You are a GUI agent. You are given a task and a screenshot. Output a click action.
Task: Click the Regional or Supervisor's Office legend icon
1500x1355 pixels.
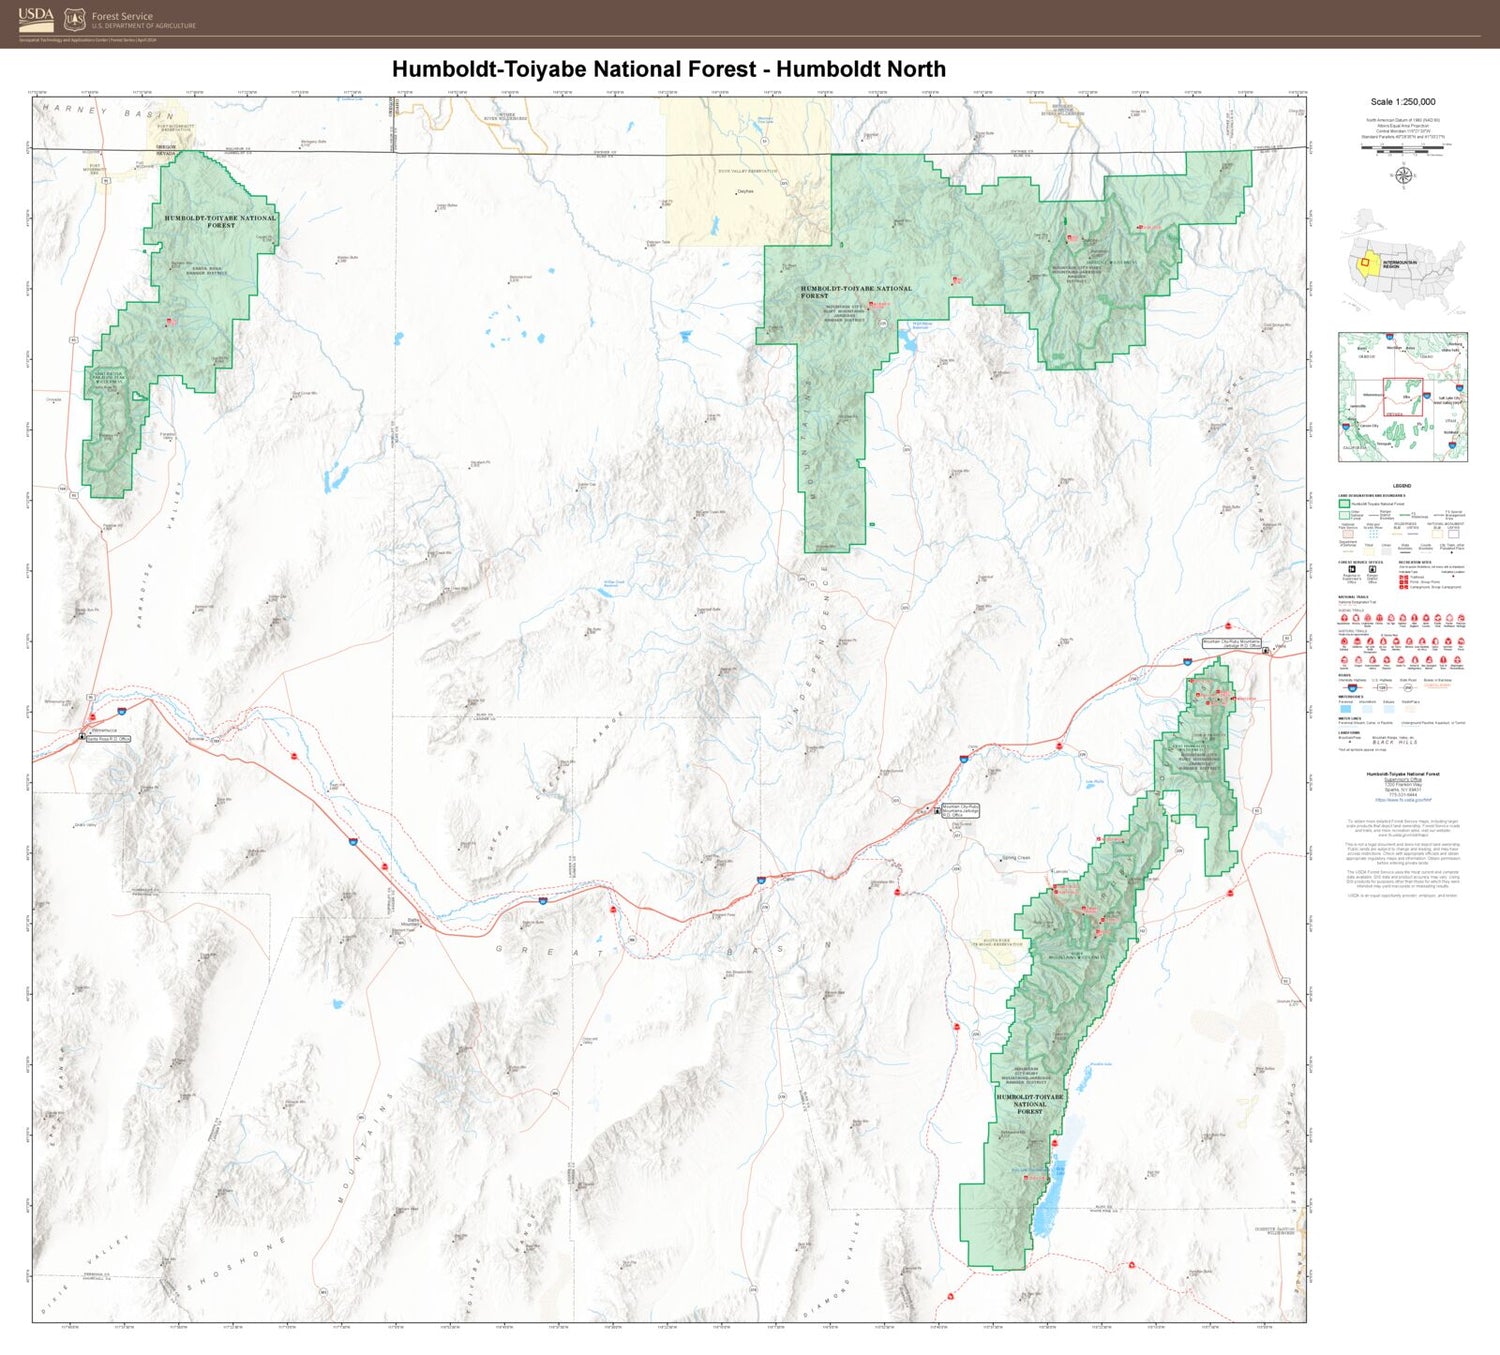click(x=1352, y=569)
